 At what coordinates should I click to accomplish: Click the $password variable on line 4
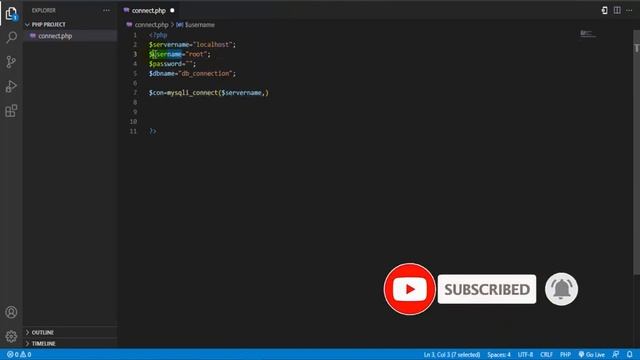(166, 64)
